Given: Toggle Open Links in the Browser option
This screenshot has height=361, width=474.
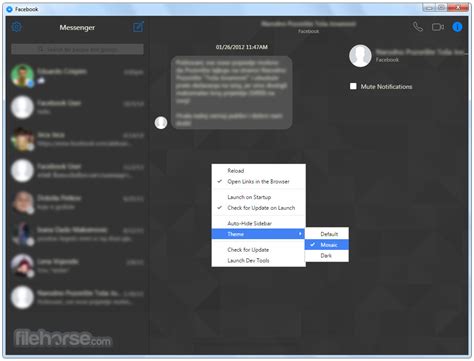Looking at the screenshot, I should click(258, 181).
